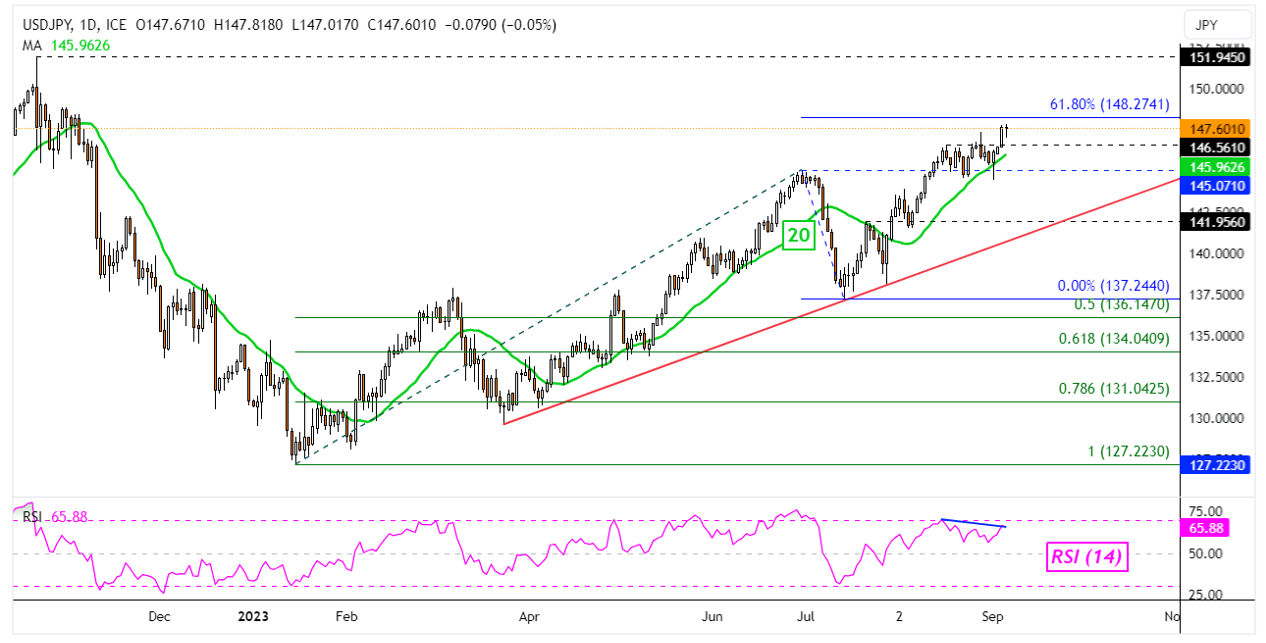Click the 150.0000 price scale label
The height and width of the screenshot is (643, 1266).
[1217, 89]
